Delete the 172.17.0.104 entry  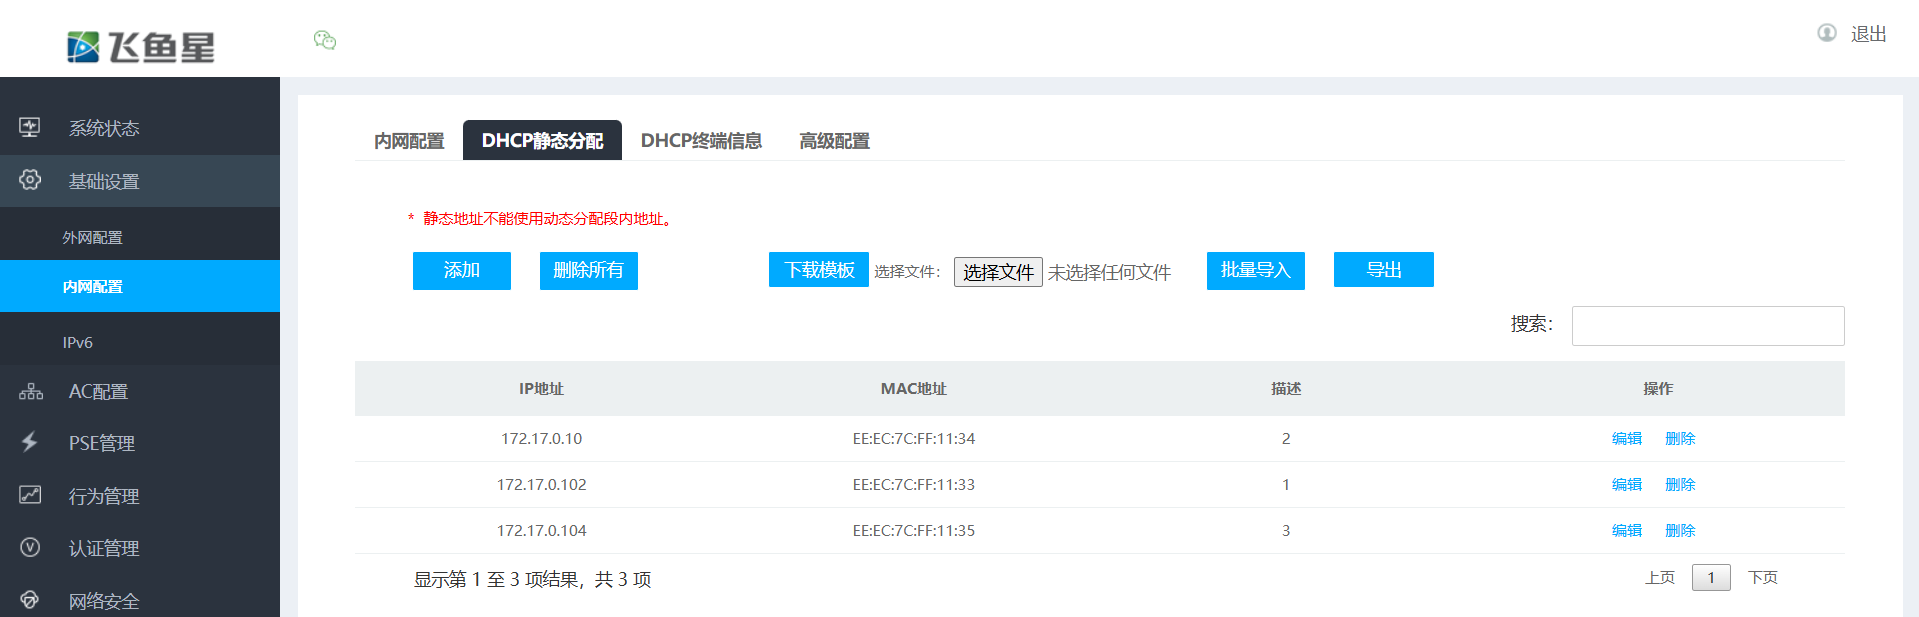coord(1679,530)
